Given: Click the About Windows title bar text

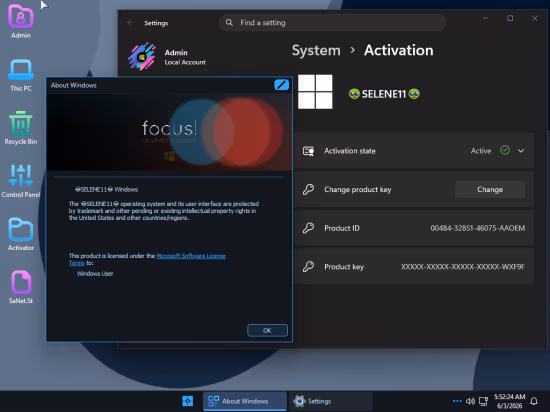Looking at the screenshot, I should coord(74,85).
